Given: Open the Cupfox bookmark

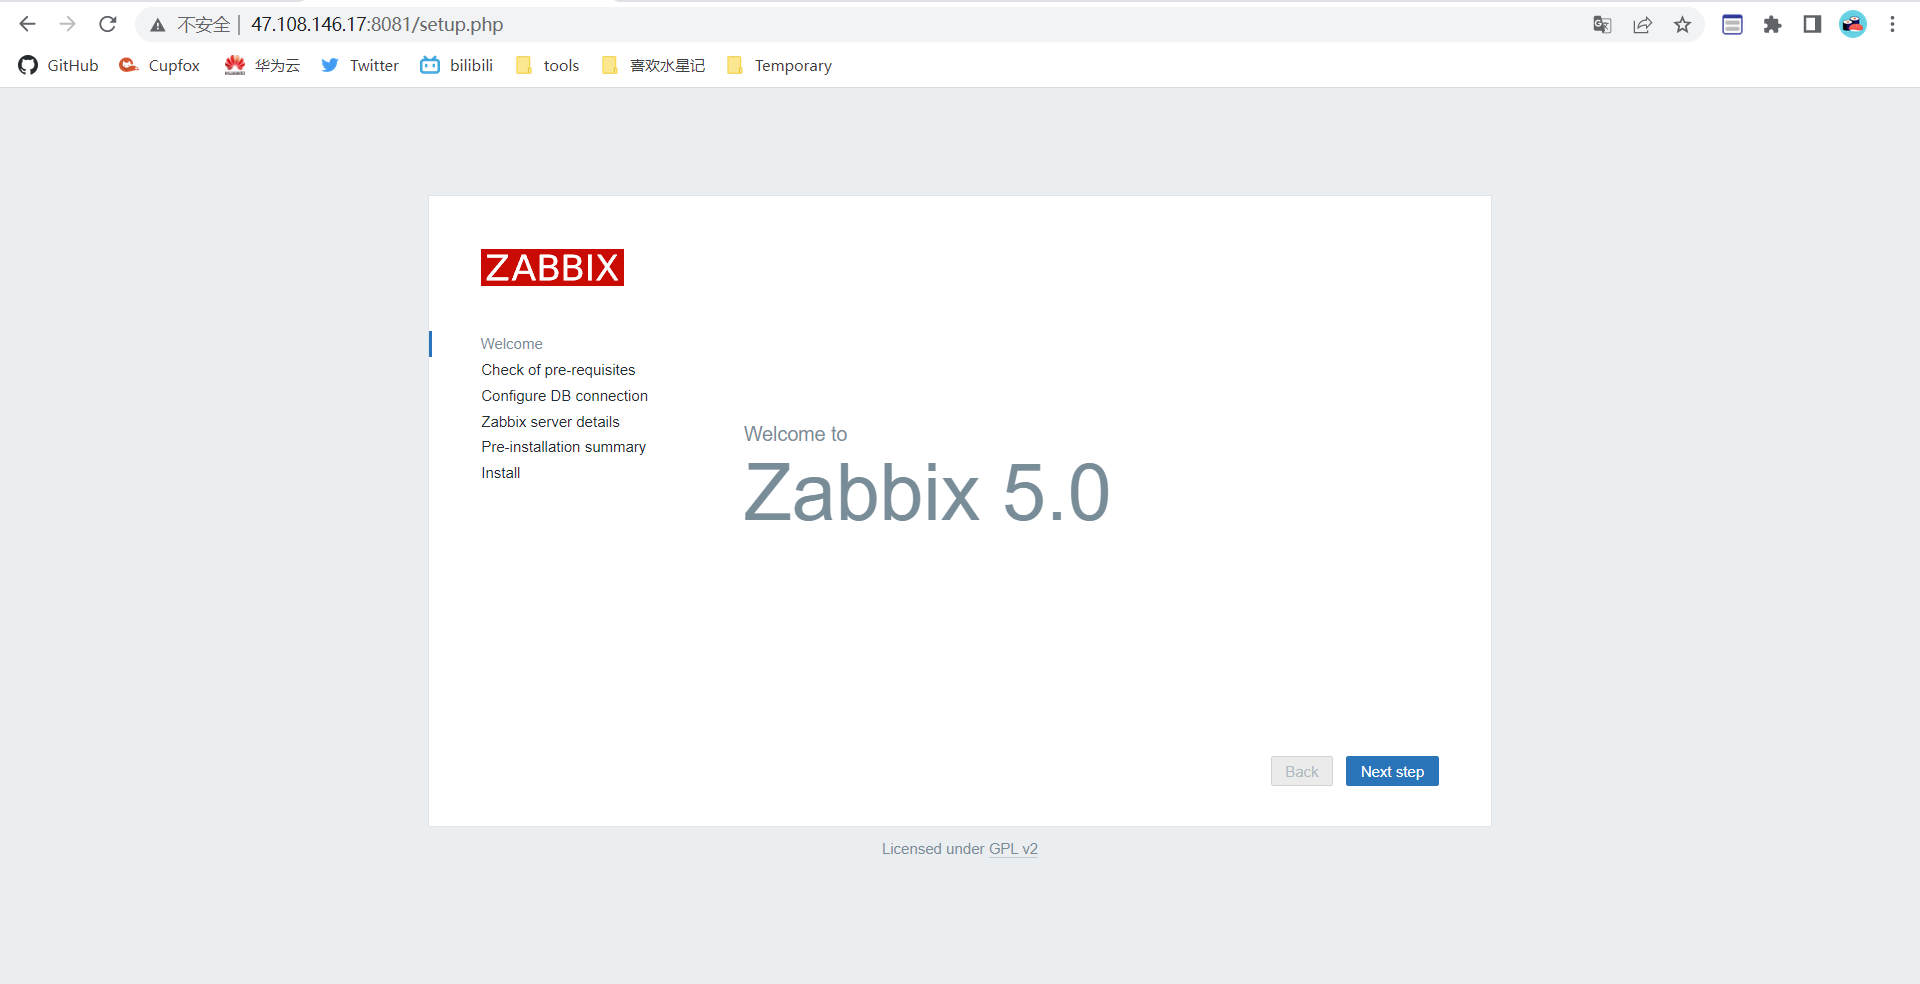Looking at the screenshot, I should [160, 65].
